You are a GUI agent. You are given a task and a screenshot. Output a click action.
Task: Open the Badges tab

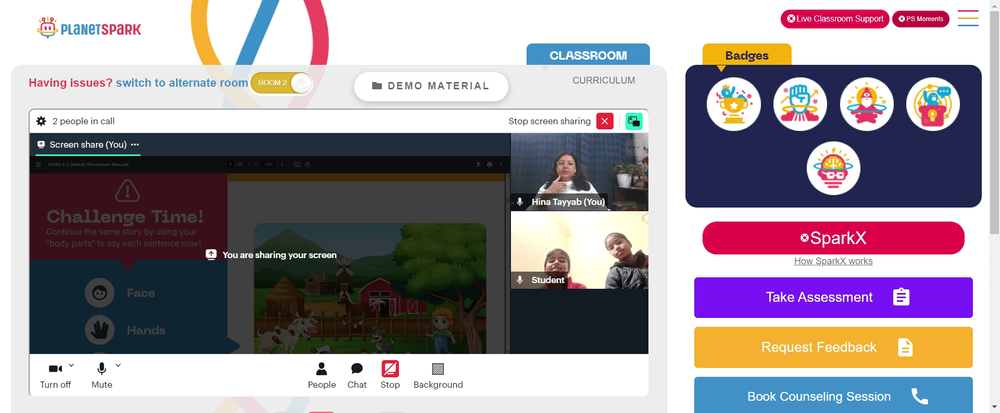tap(747, 55)
